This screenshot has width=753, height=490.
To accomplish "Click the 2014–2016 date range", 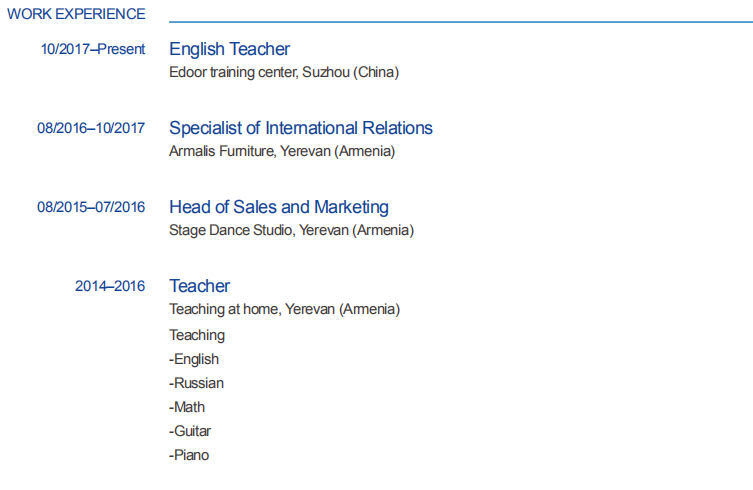I will 110,286.
